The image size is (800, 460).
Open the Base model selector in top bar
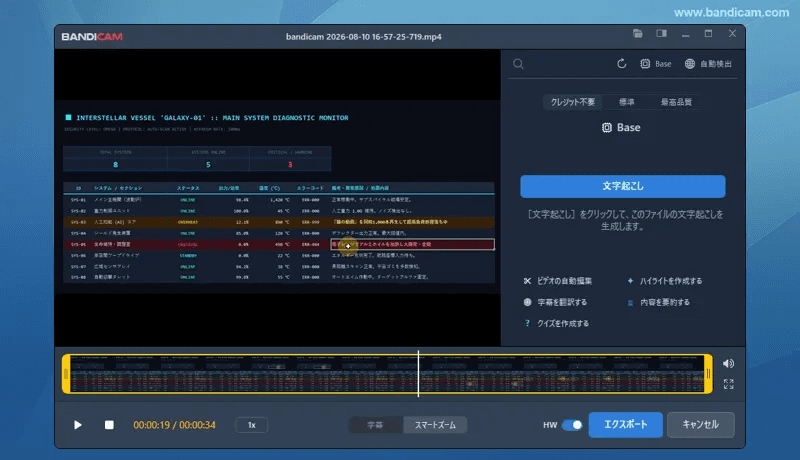click(656, 64)
